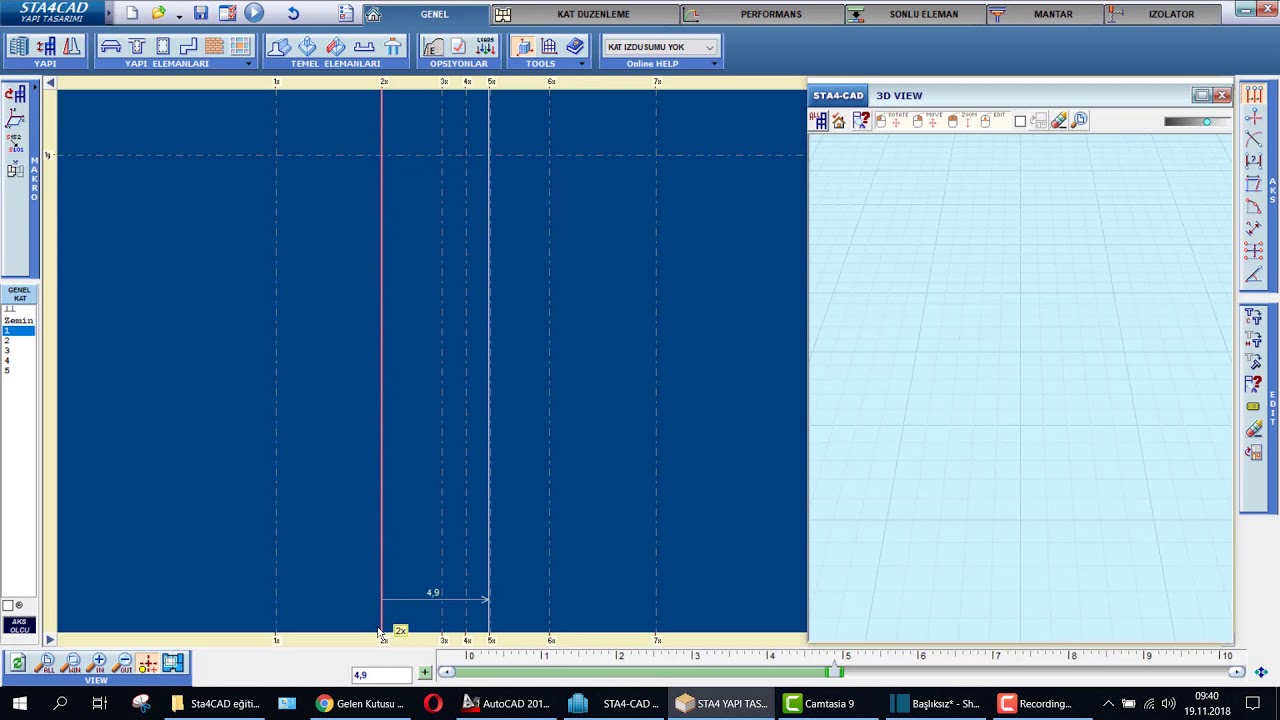Open the LOADS option icon
1280x720 pixels.
(485, 47)
